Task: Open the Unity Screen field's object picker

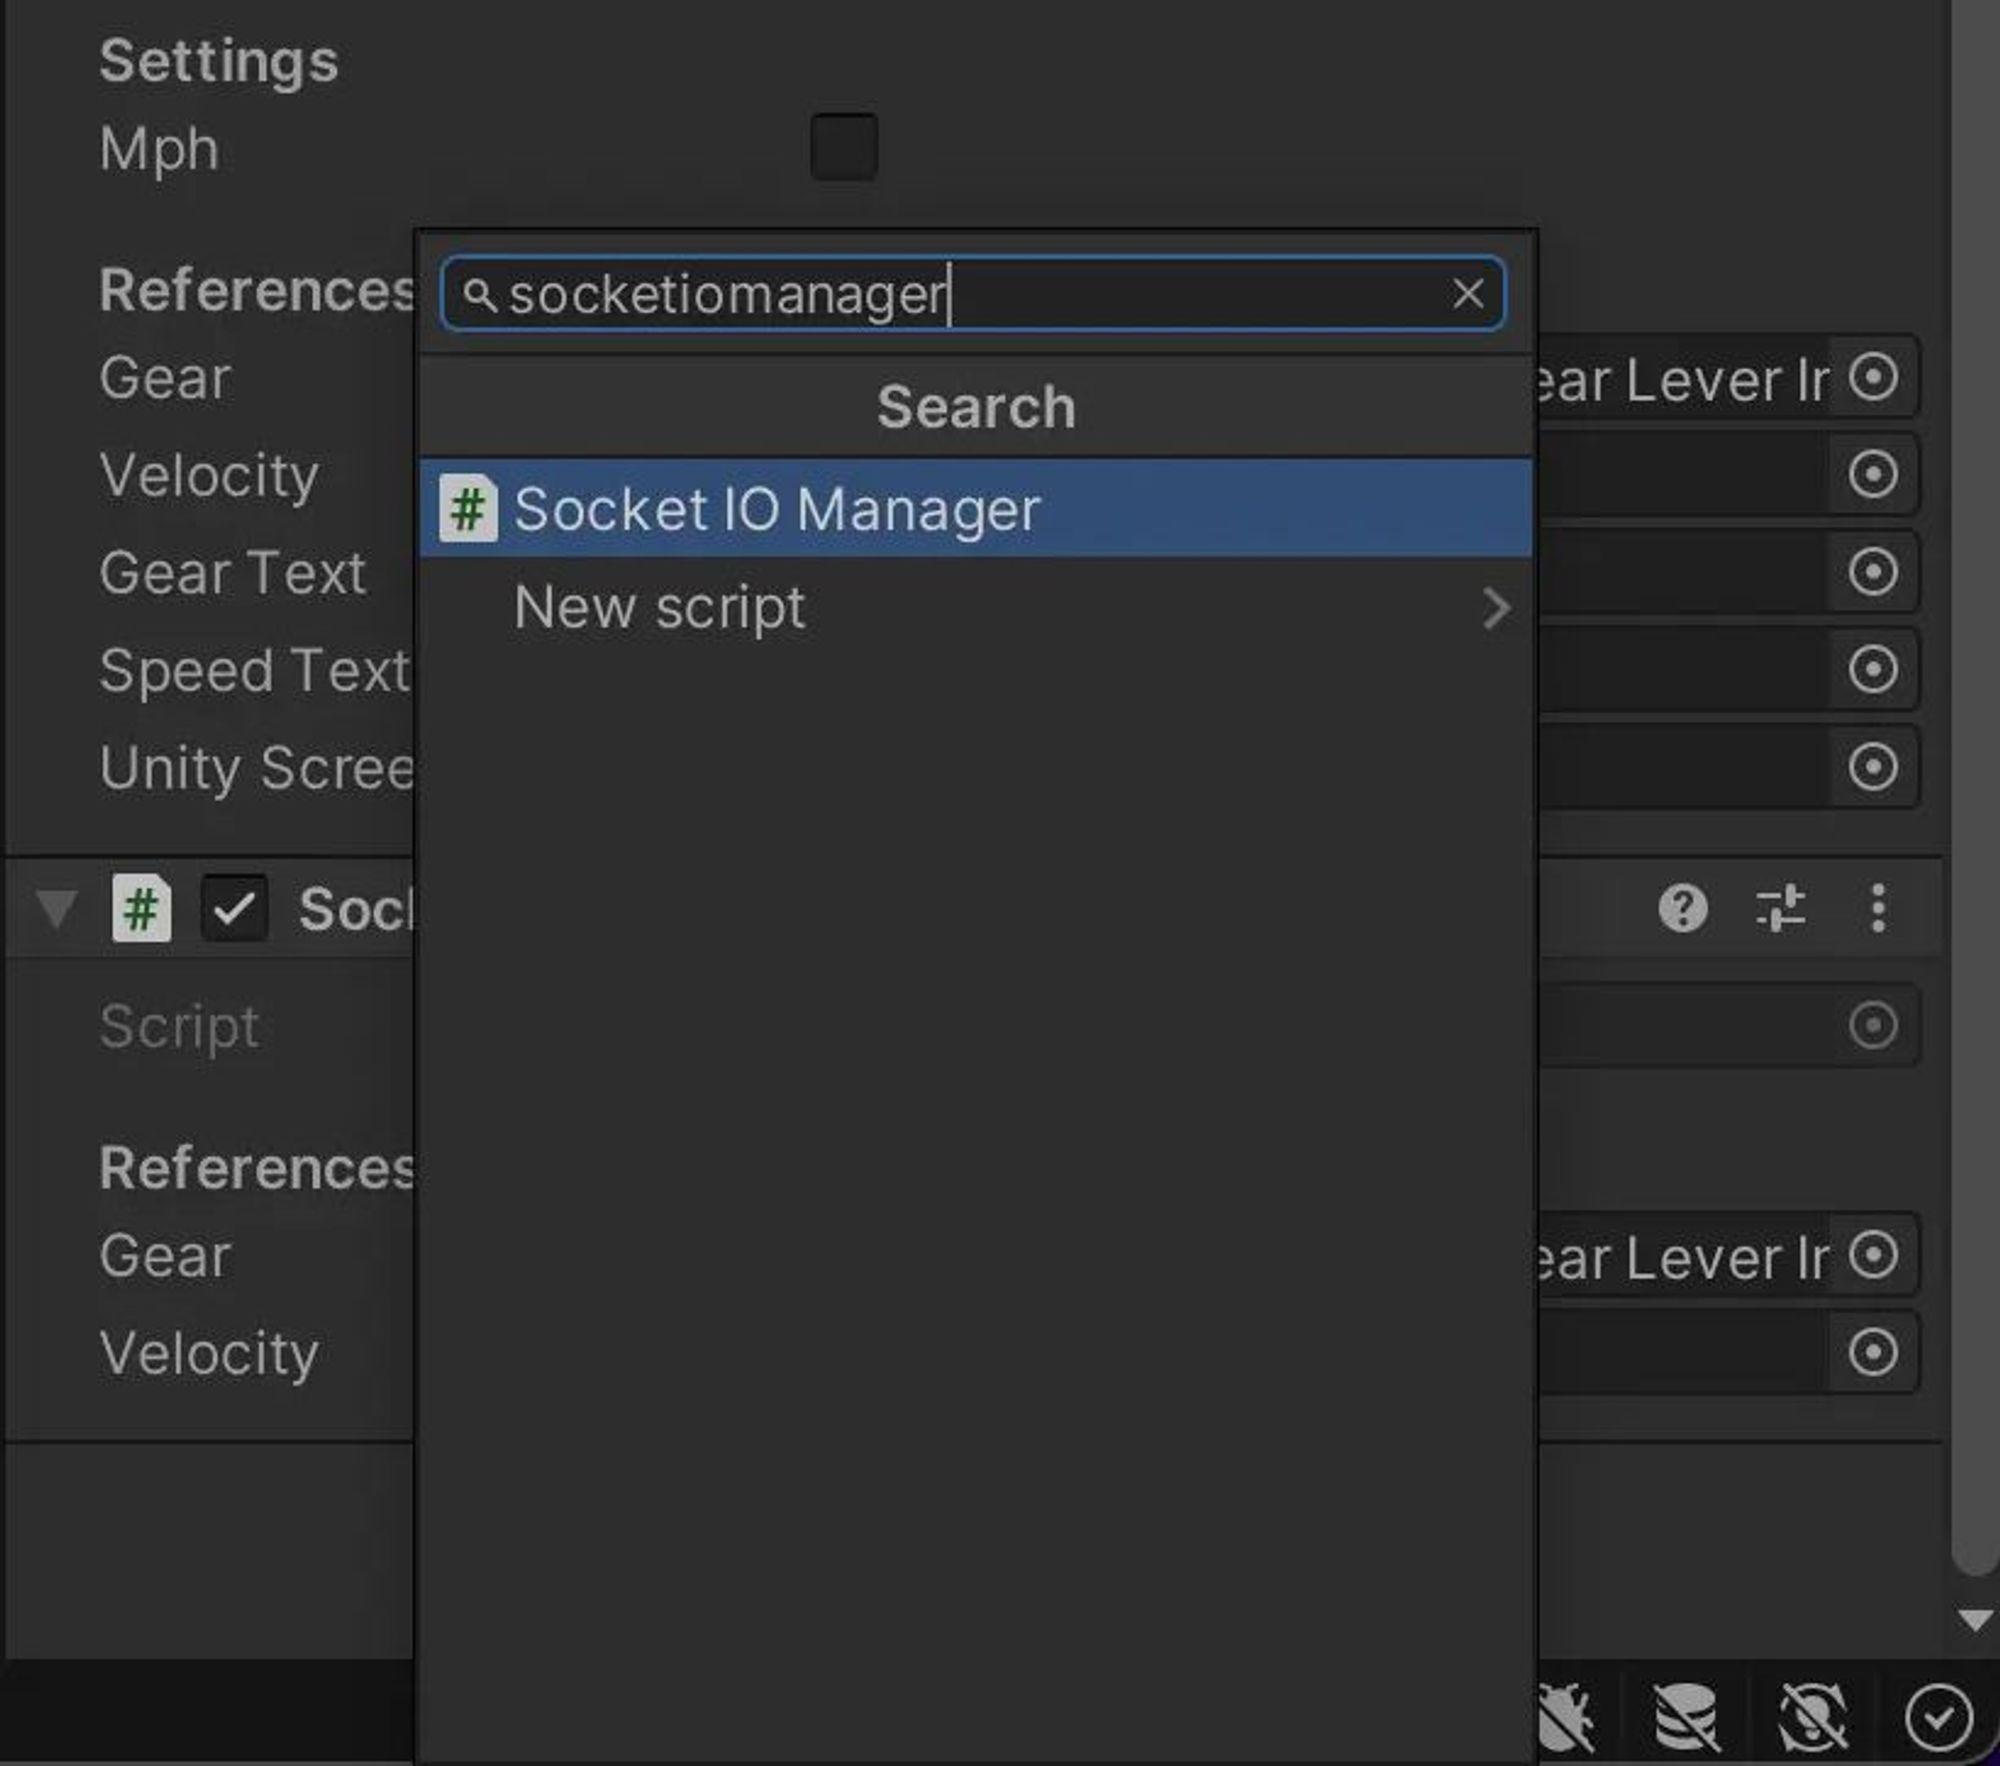Action: (x=1872, y=767)
